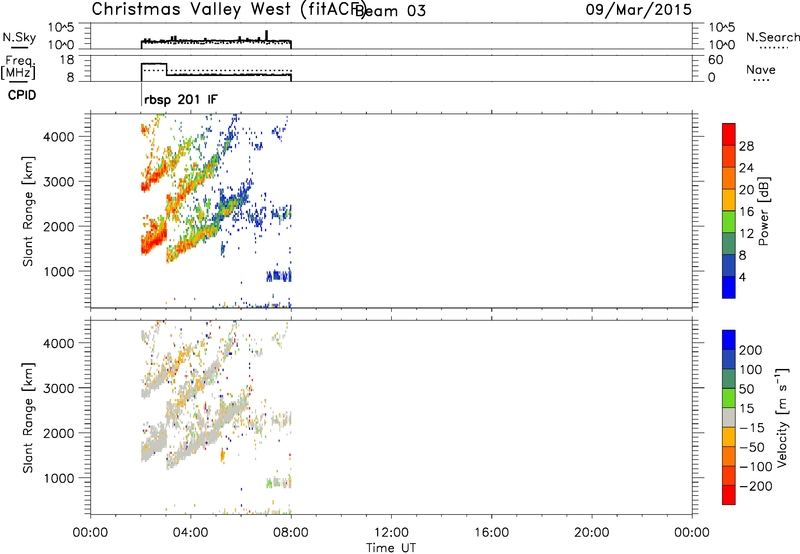Viewport: 800px width, 554px height.
Task: Click the 'Freq. [MHz]' axis label
Action: coord(18,67)
